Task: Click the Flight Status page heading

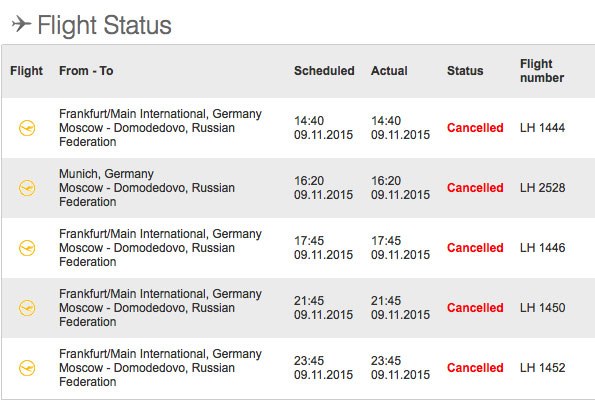Action: (104, 25)
